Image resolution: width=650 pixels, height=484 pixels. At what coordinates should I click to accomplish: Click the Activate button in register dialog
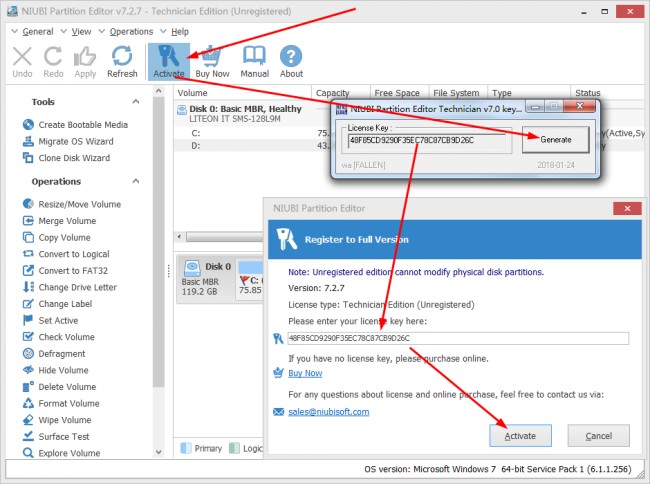(x=520, y=436)
